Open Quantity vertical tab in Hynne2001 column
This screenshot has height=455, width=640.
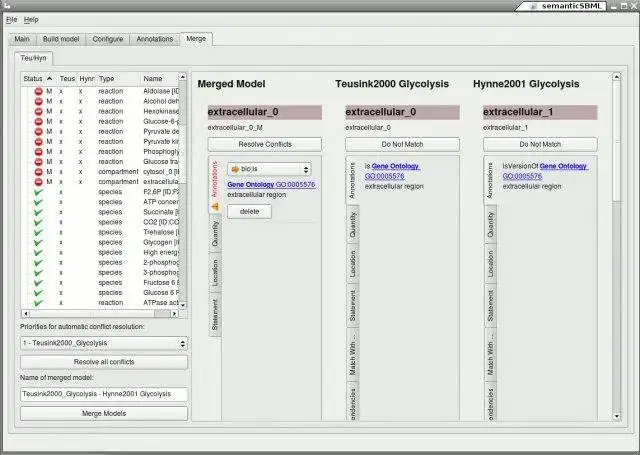click(x=491, y=225)
